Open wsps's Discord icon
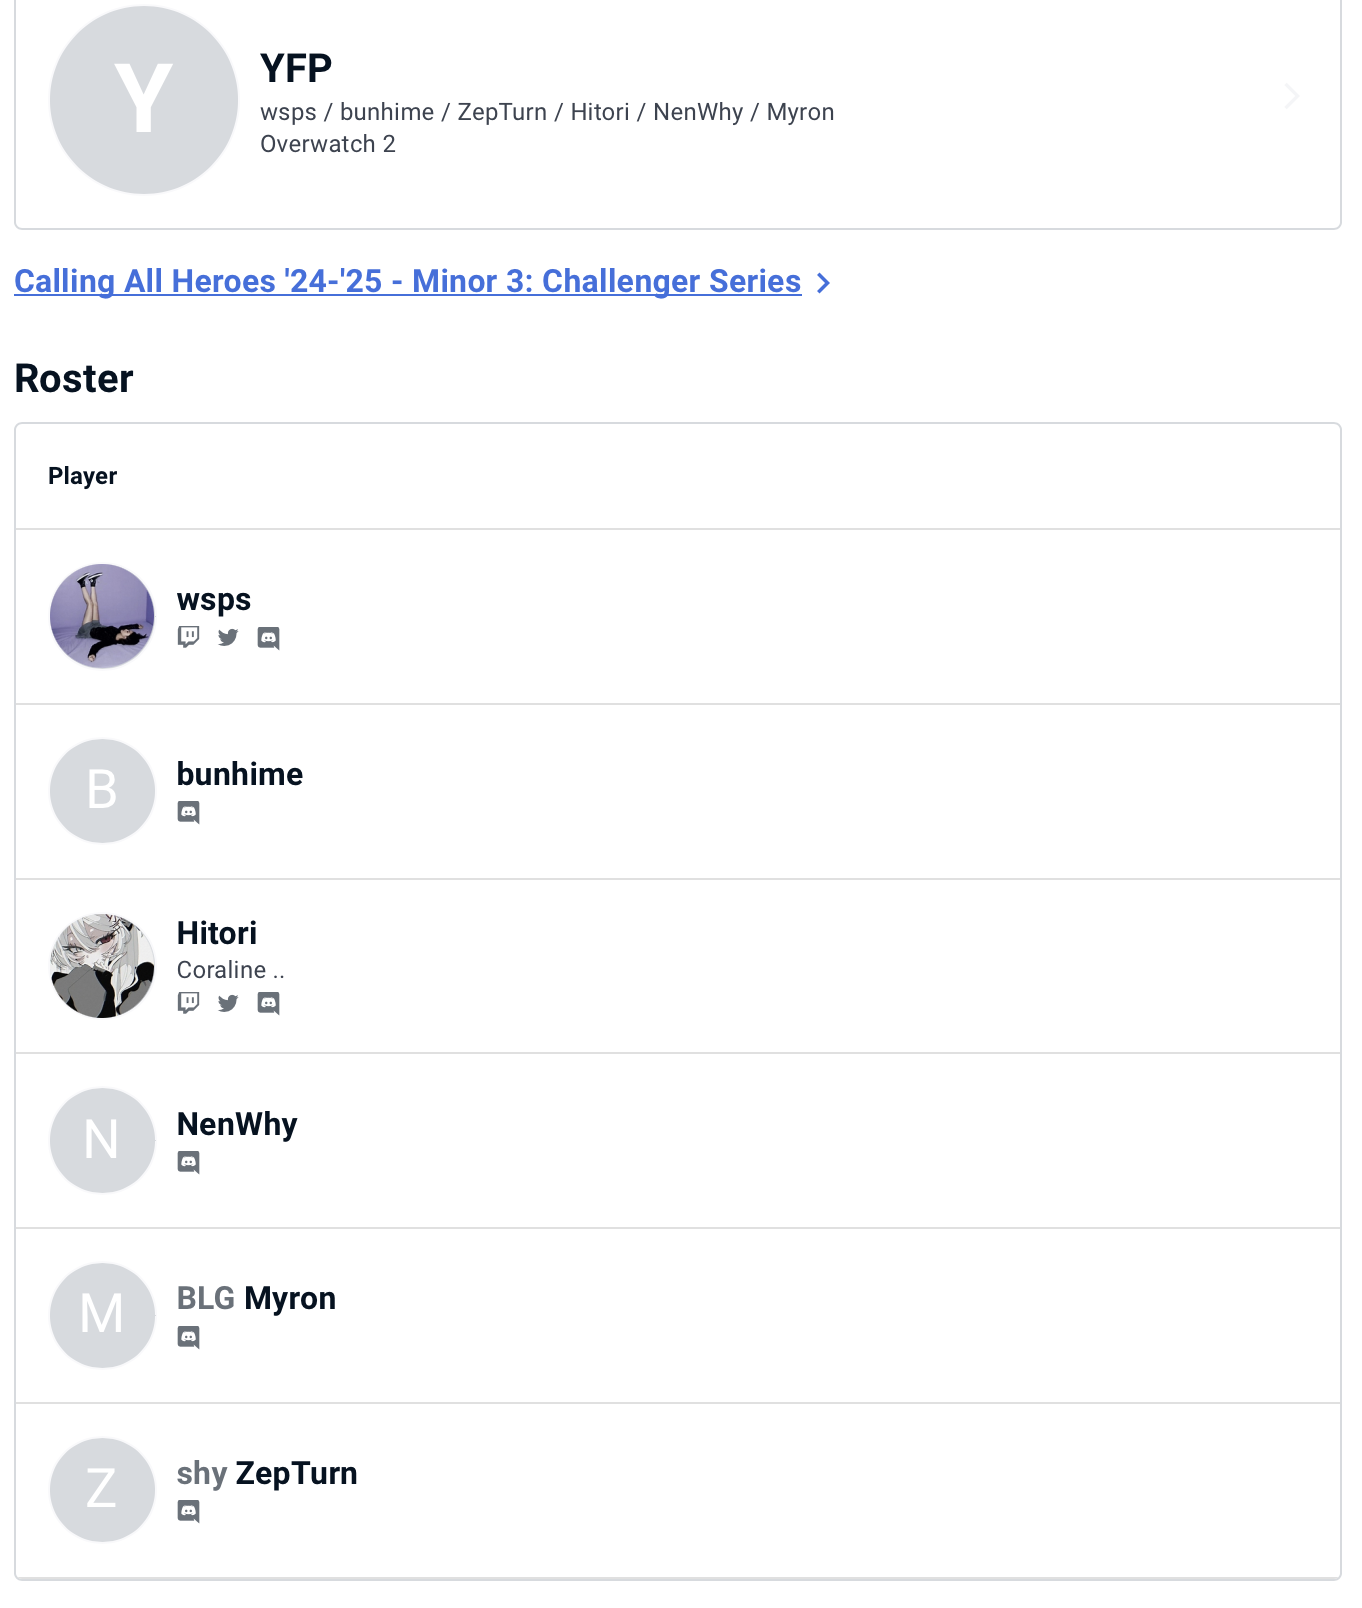 click(268, 638)
